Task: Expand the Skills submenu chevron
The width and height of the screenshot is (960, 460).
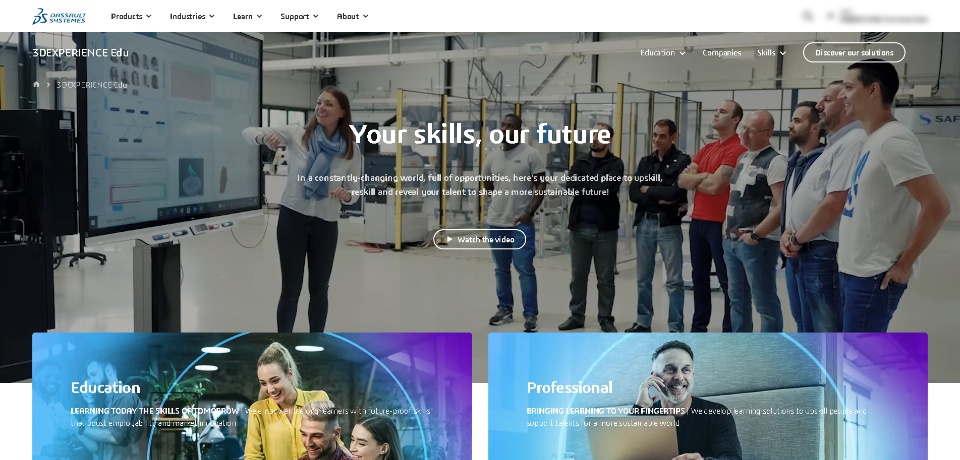Action: (783, 53)
